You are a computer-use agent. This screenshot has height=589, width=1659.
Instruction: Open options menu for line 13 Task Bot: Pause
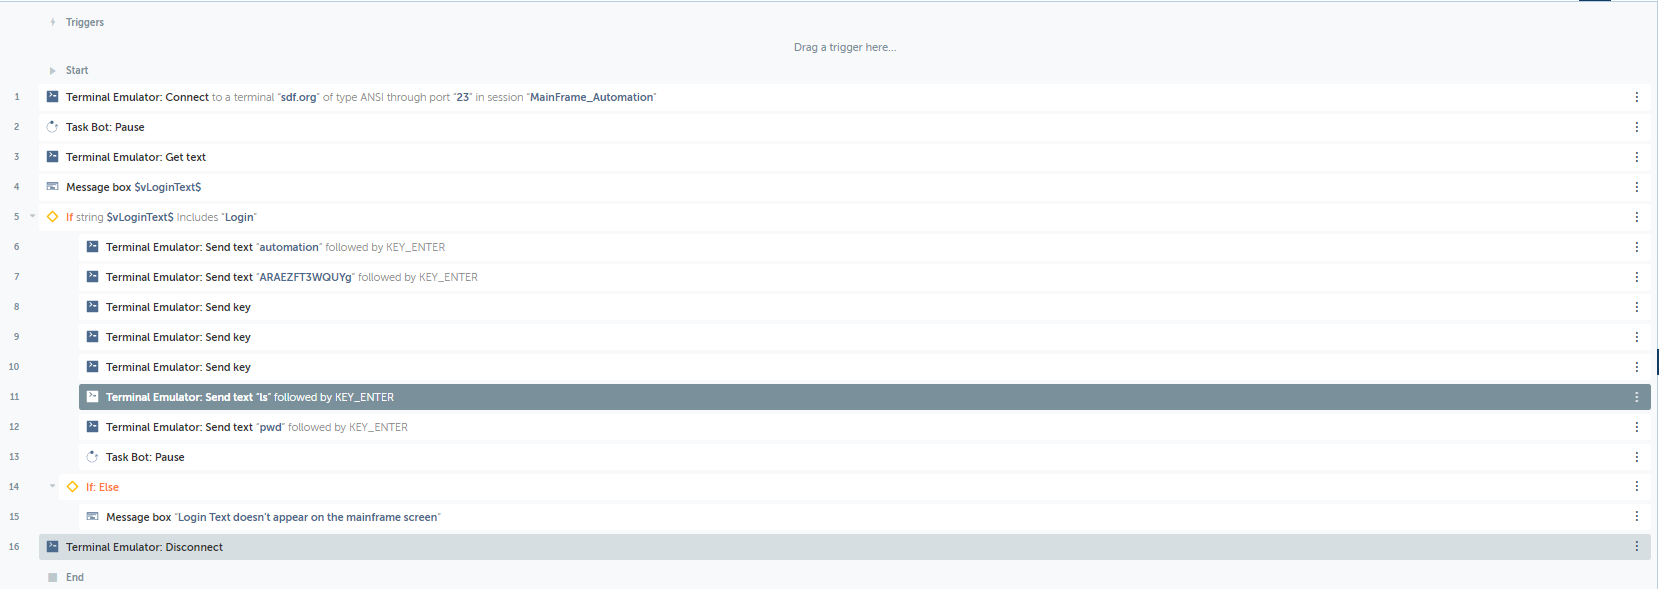pos(1637,457)
